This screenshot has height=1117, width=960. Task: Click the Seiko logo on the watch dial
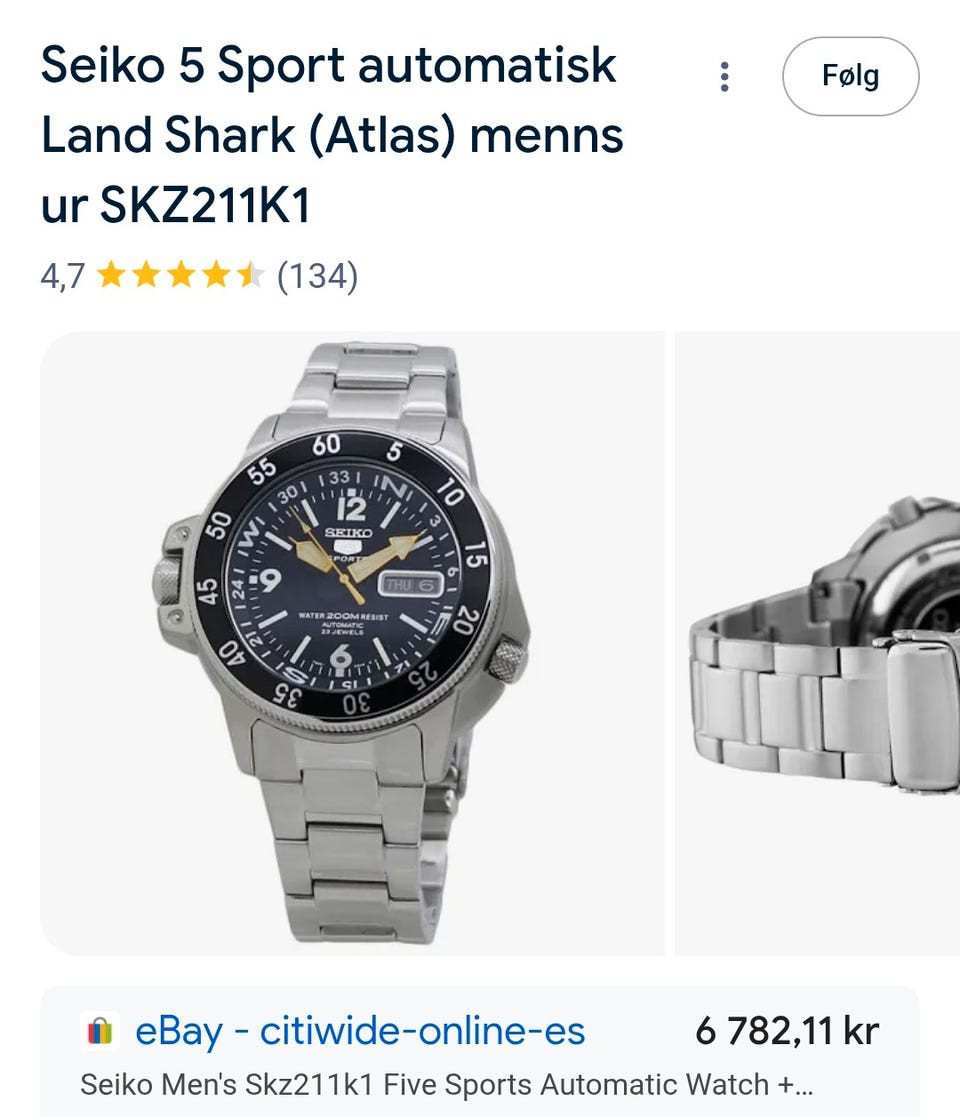348,533
